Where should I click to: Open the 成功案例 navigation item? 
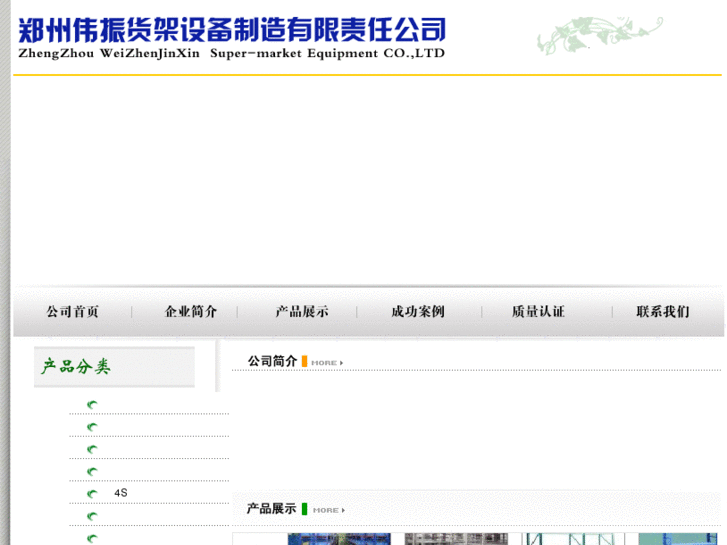(x=417, y=312)
